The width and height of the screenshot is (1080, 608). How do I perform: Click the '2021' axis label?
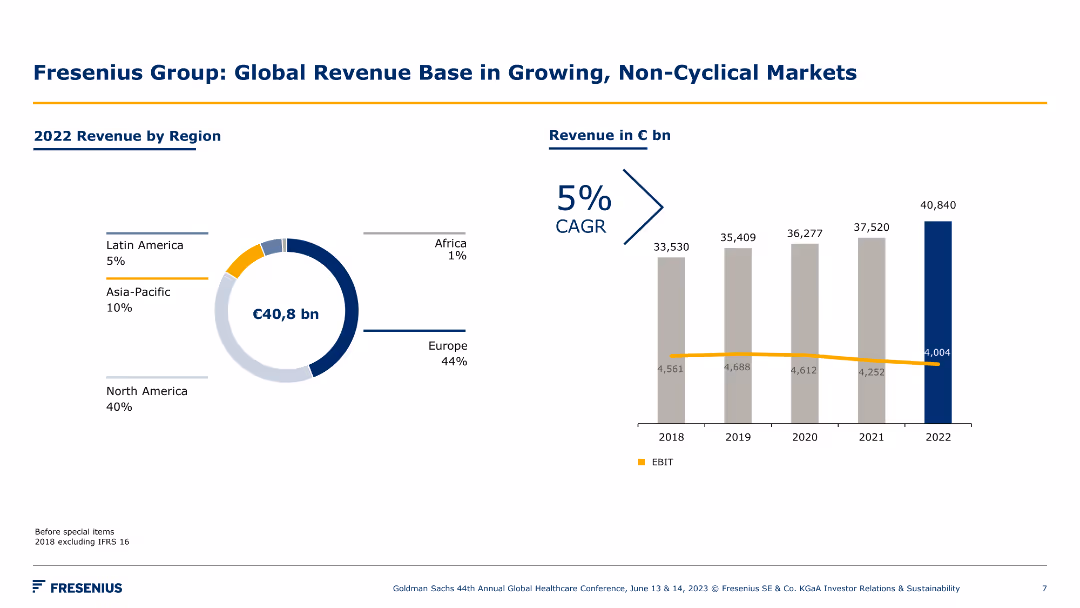(x=871, y=437)
